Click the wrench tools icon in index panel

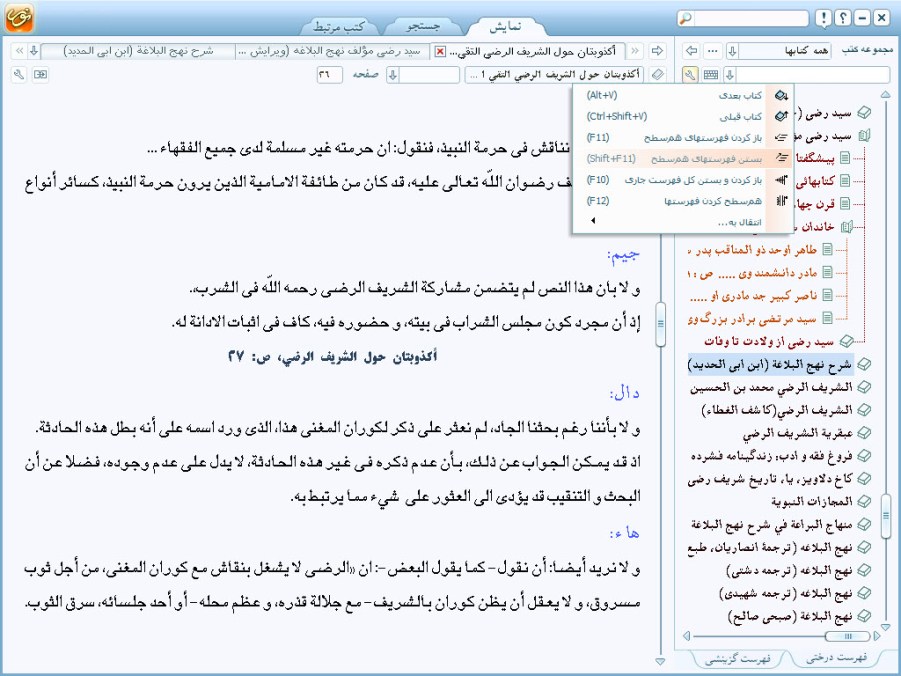tap(690, 74)
